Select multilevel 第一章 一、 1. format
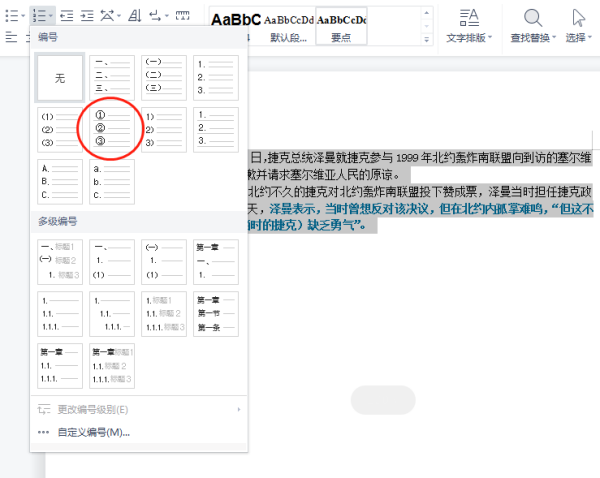The width and height of the screenshot is (600, 478). pyautogui.click(x=216, y=262)
